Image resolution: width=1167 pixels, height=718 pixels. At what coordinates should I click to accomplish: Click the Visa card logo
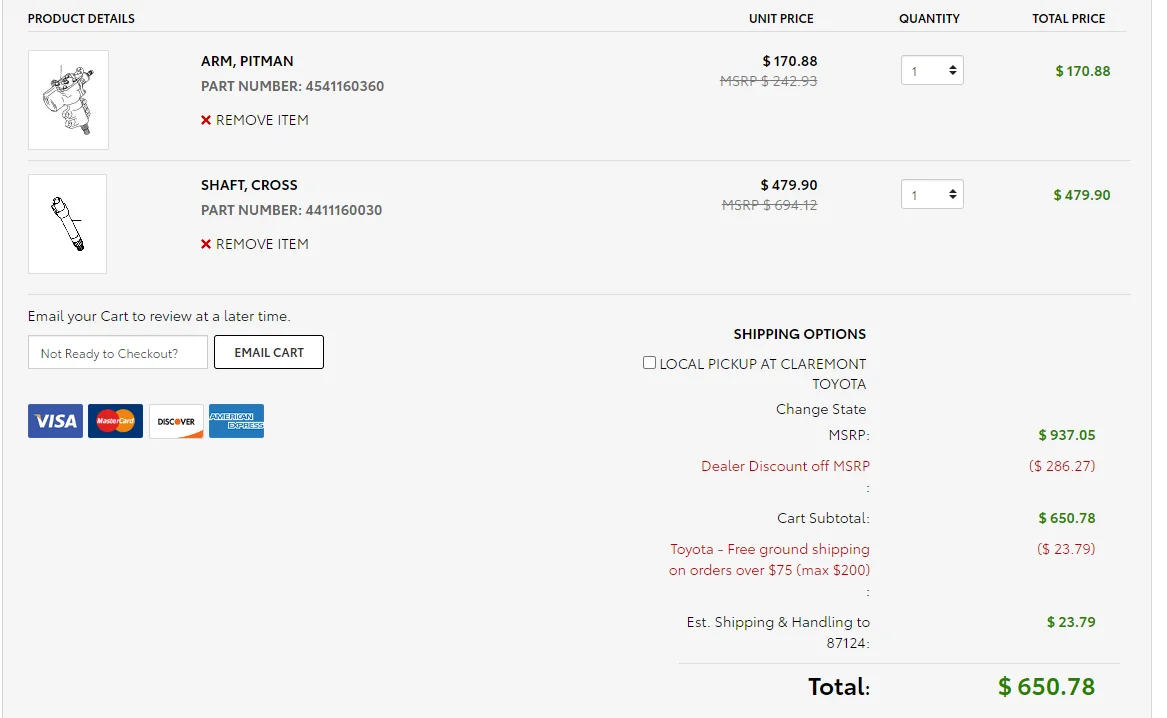click(56, 421)
